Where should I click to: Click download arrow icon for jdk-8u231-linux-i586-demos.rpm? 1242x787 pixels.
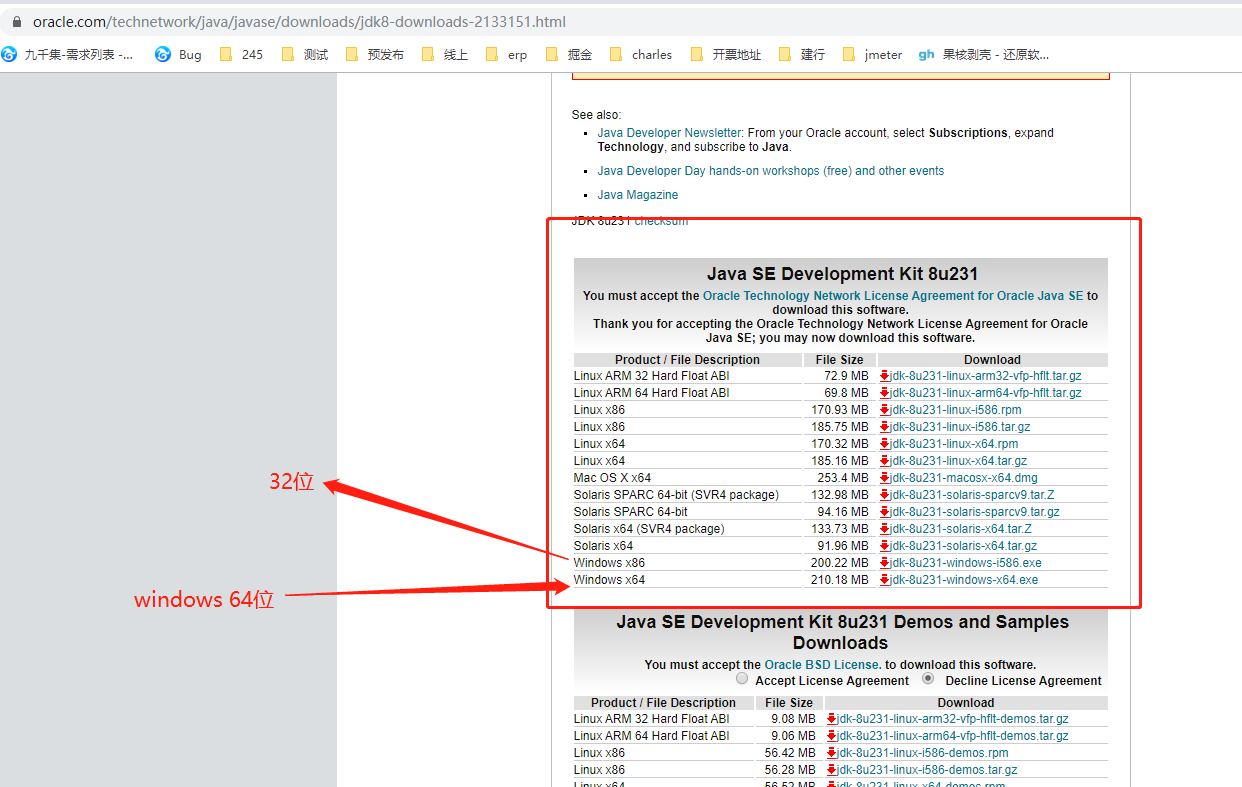(832, 753)
